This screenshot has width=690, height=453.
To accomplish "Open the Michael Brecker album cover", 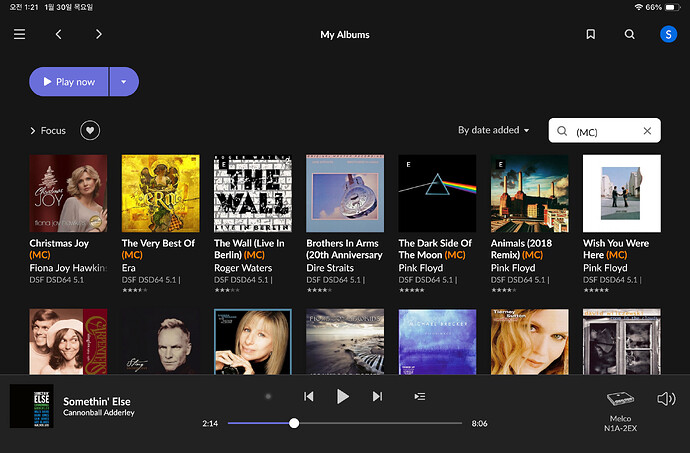I will point(437,342).
